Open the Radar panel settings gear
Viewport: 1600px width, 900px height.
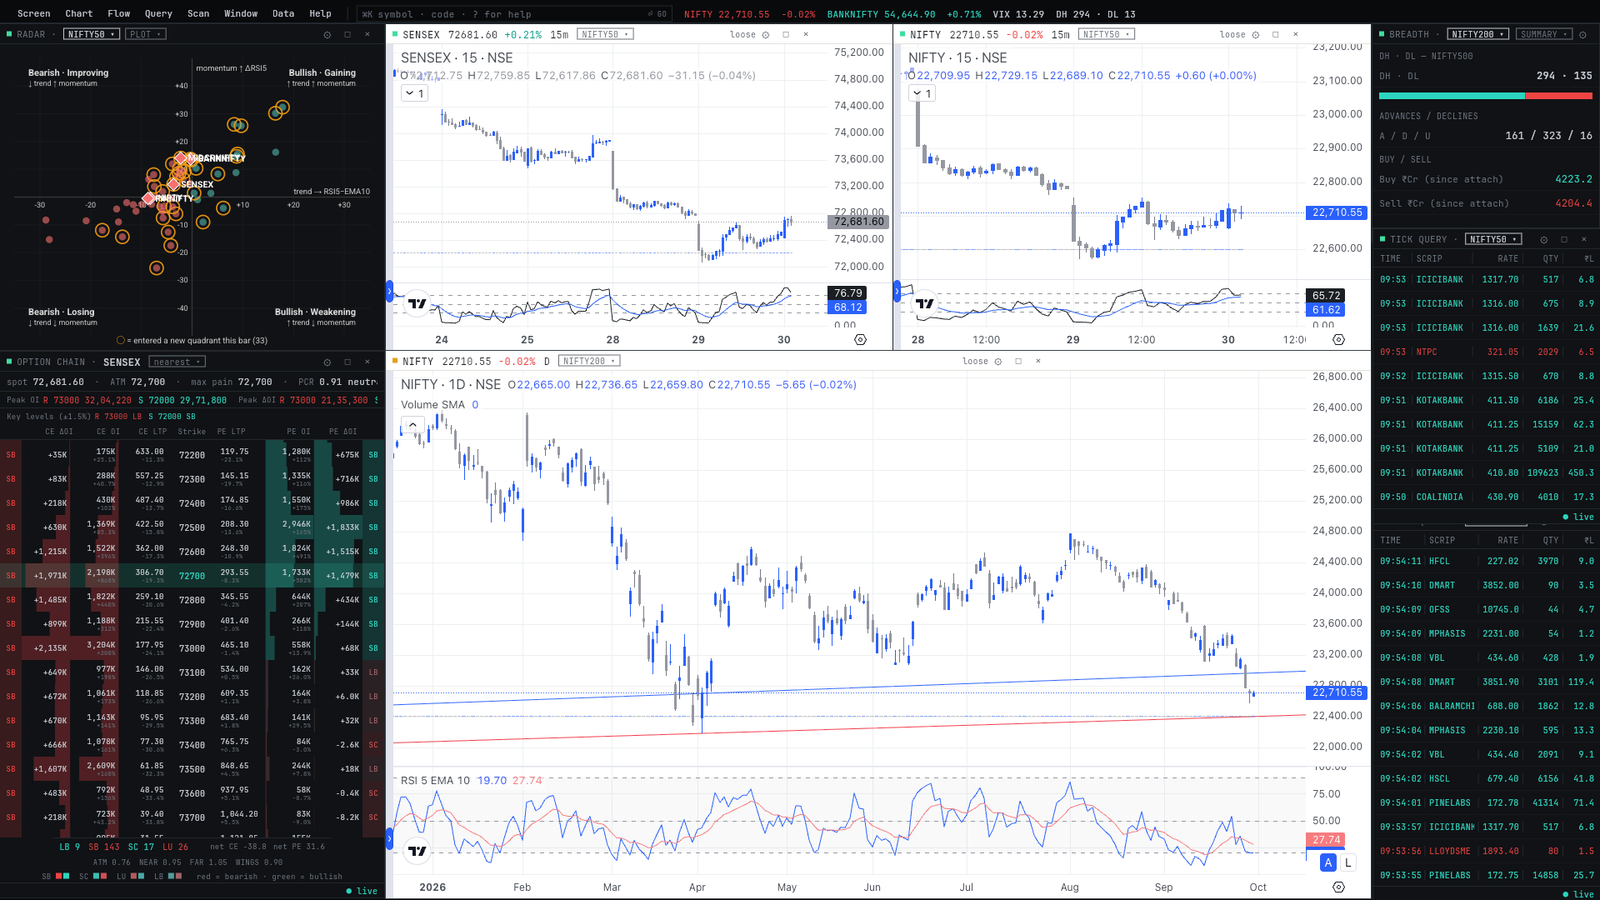327,34
